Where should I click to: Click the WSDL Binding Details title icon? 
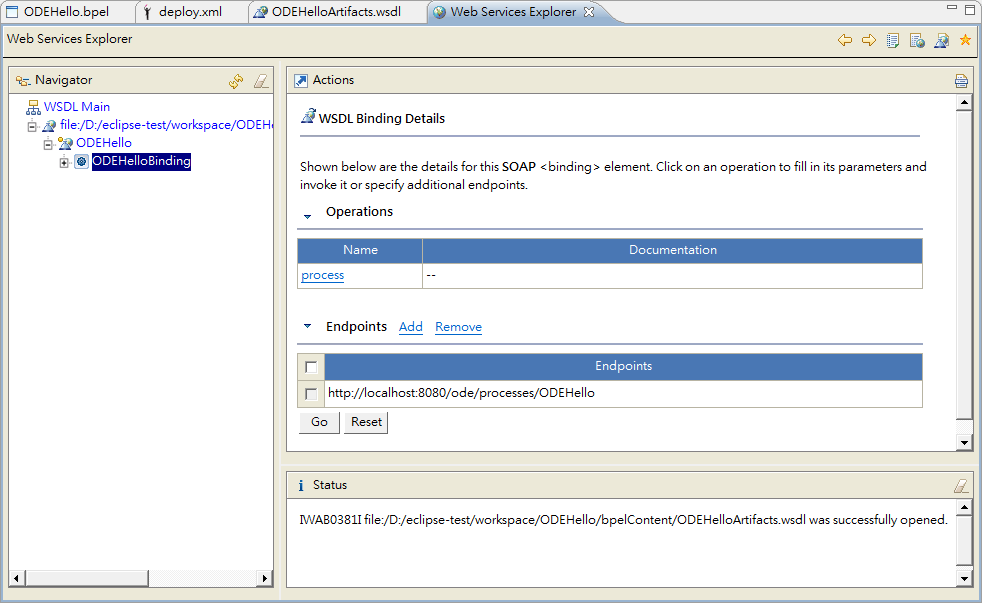click(308, 116)
